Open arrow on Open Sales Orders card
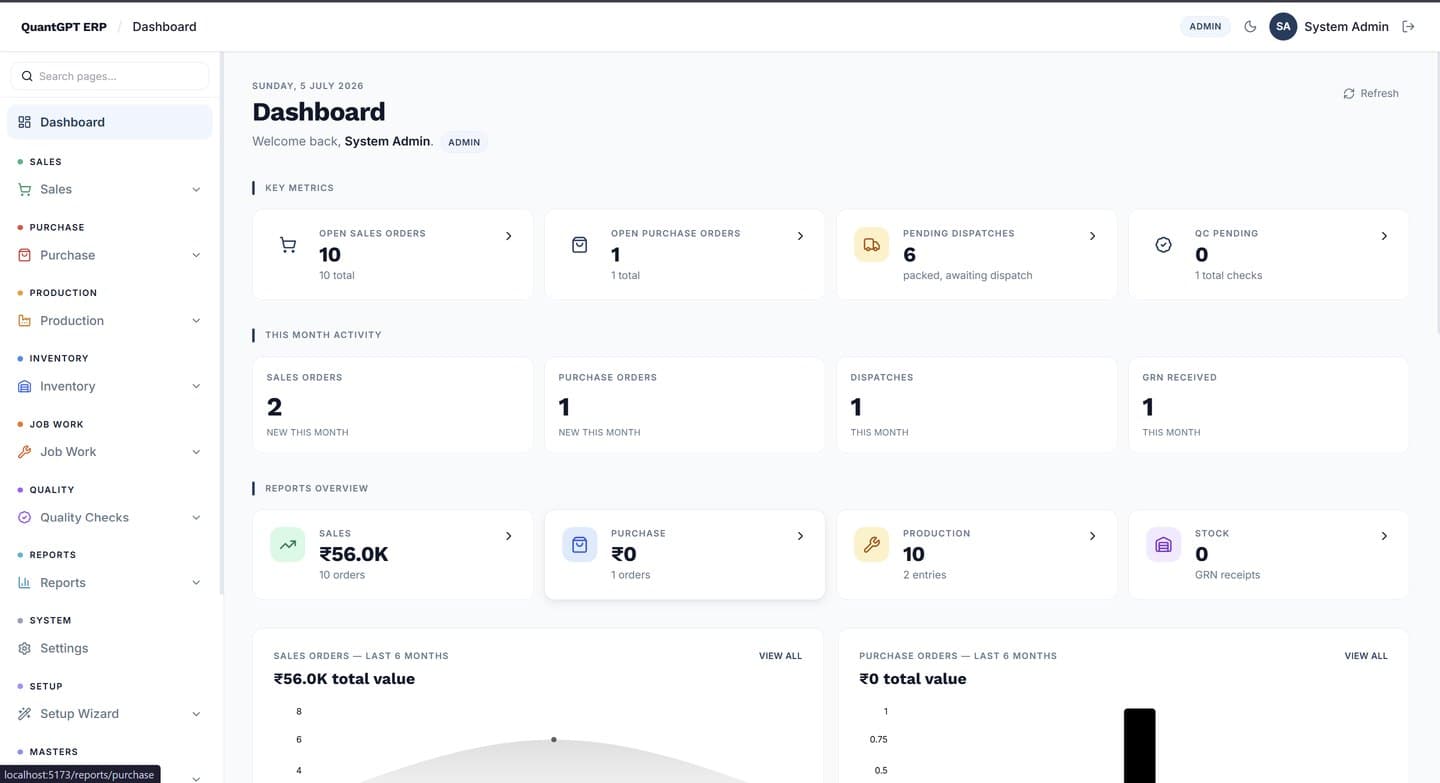Screen dimensions: 1440x783 point(508,236)
